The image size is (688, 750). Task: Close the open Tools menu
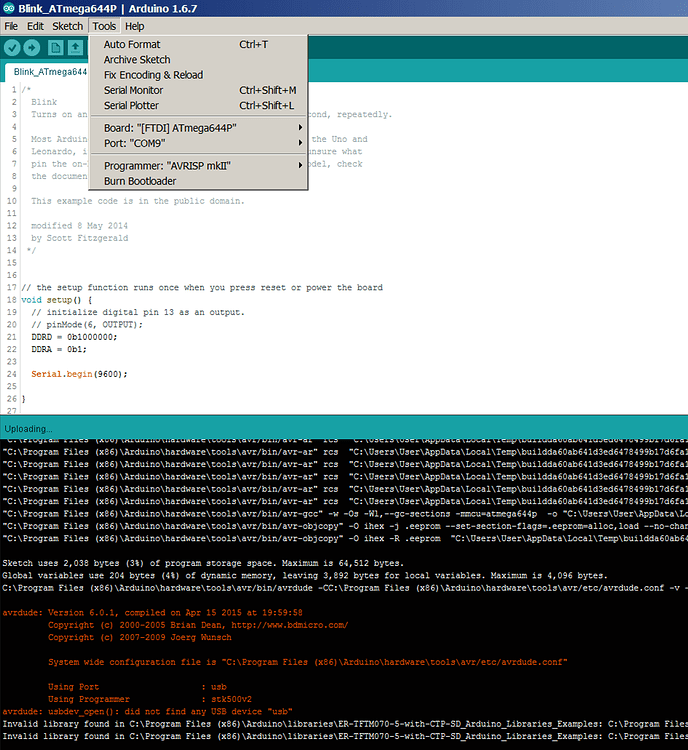coord(104,26)
